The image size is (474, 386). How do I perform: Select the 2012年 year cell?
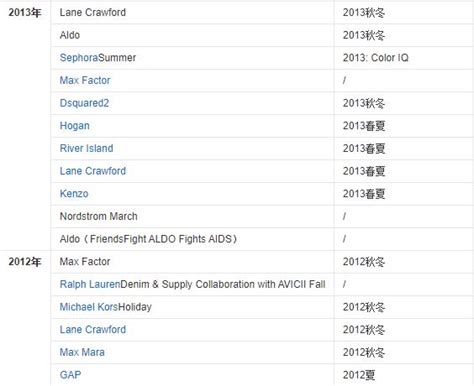point(25,262)
